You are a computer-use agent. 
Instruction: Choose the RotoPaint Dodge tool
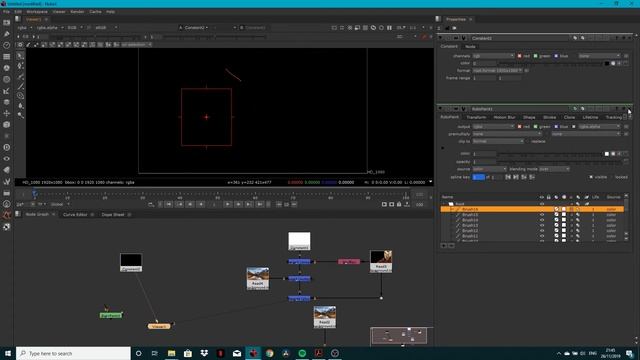point(20,116)
